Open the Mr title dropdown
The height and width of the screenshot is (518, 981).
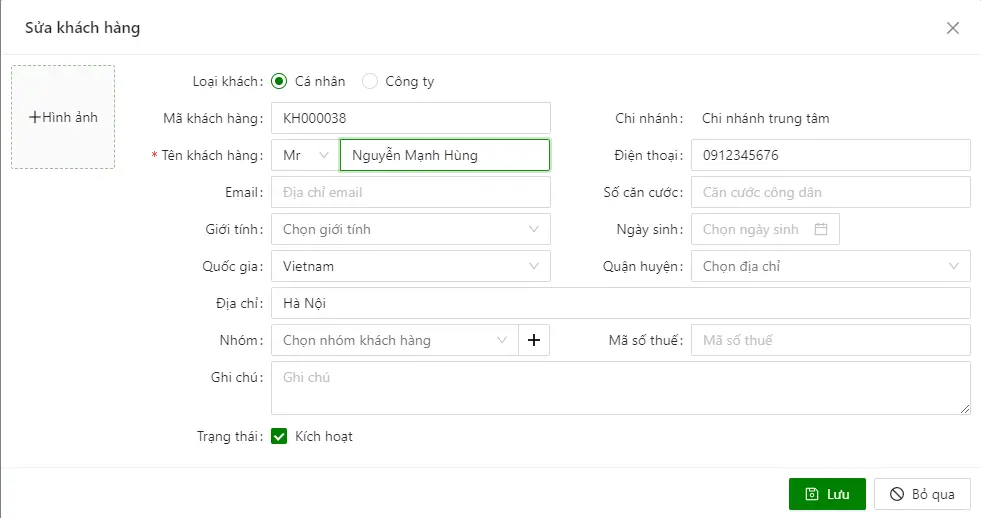305,155
